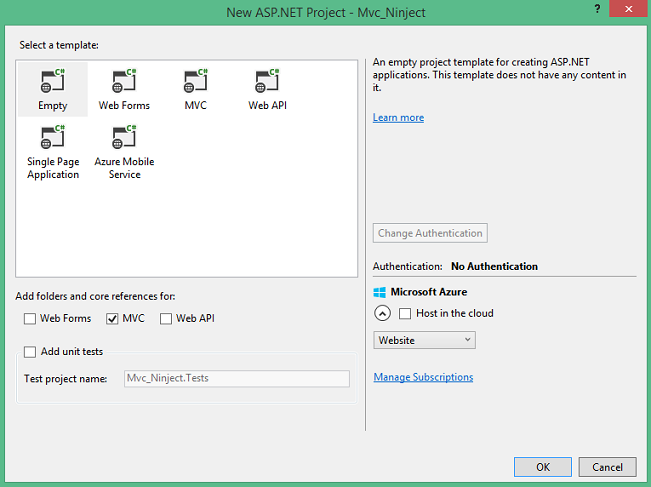651x487 pixels.
Task: Select the Azure Mobile Service template
Action: pos(124,152)
